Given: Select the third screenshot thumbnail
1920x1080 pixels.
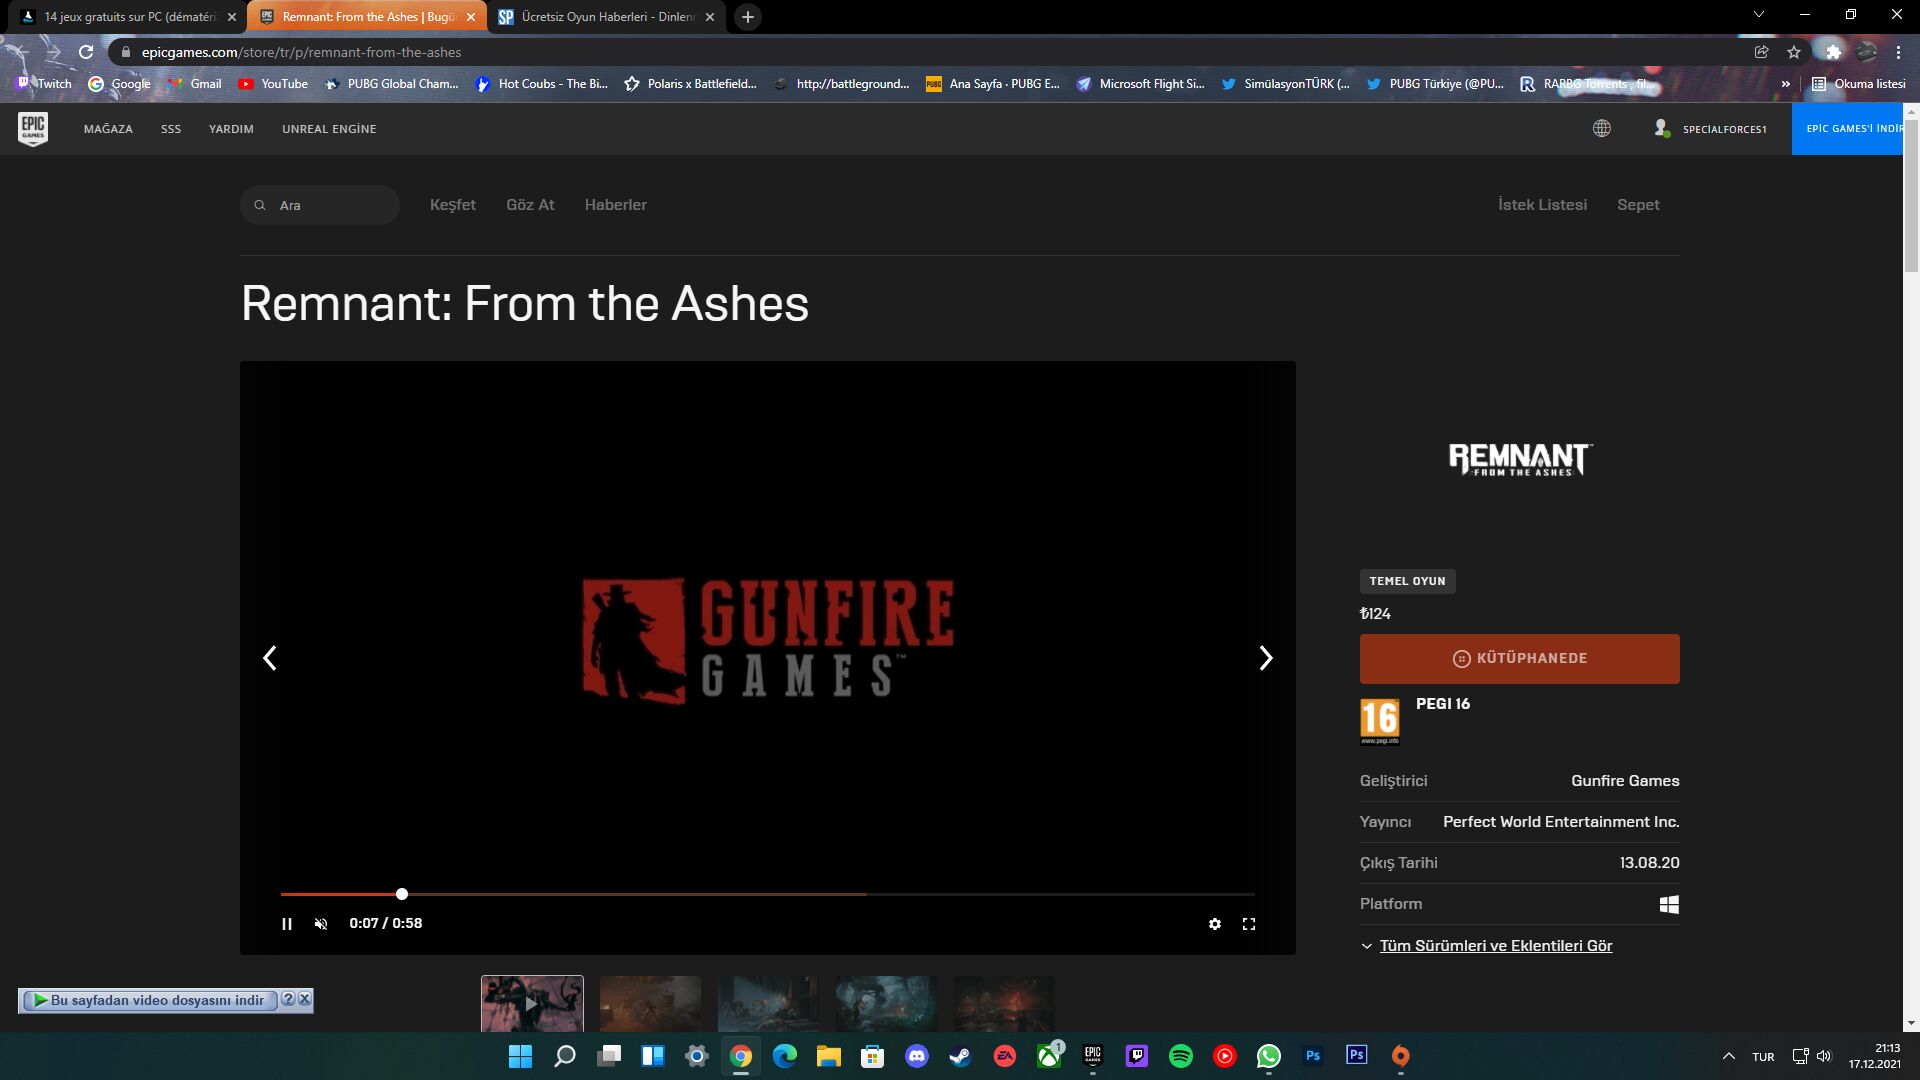Looking at the screenshot, I should 768,1004.
